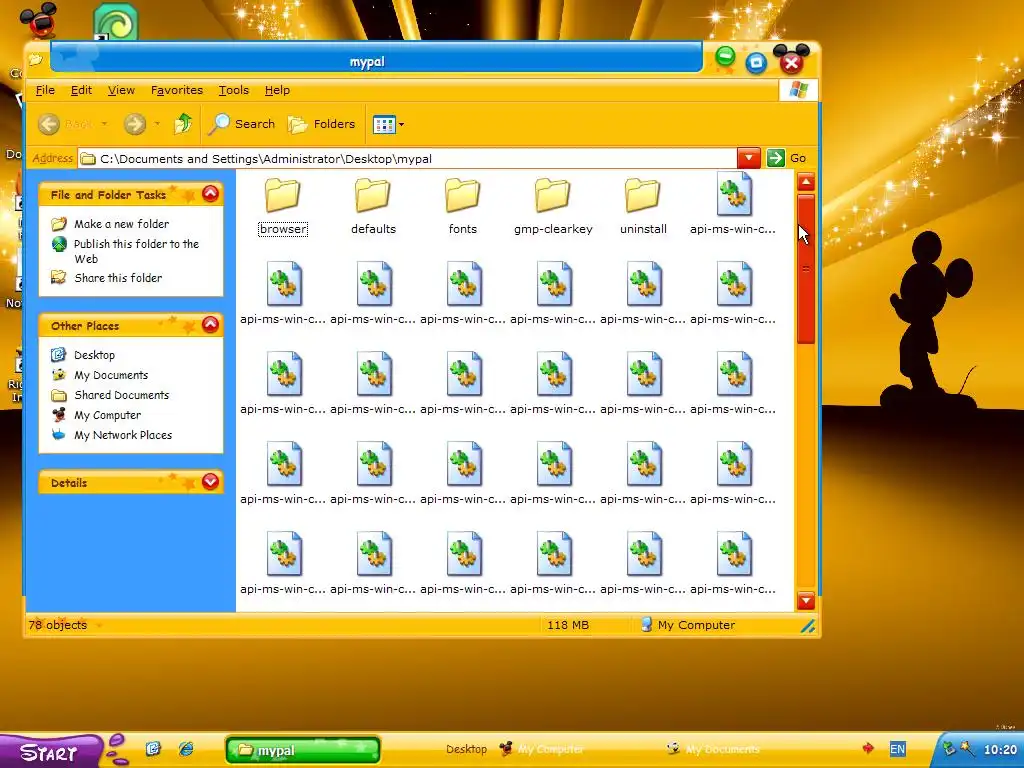The height and width of the screenshot is (768, 1024).
Task: Open the Views dropdown arrow
Action: (x=401, y=124)
